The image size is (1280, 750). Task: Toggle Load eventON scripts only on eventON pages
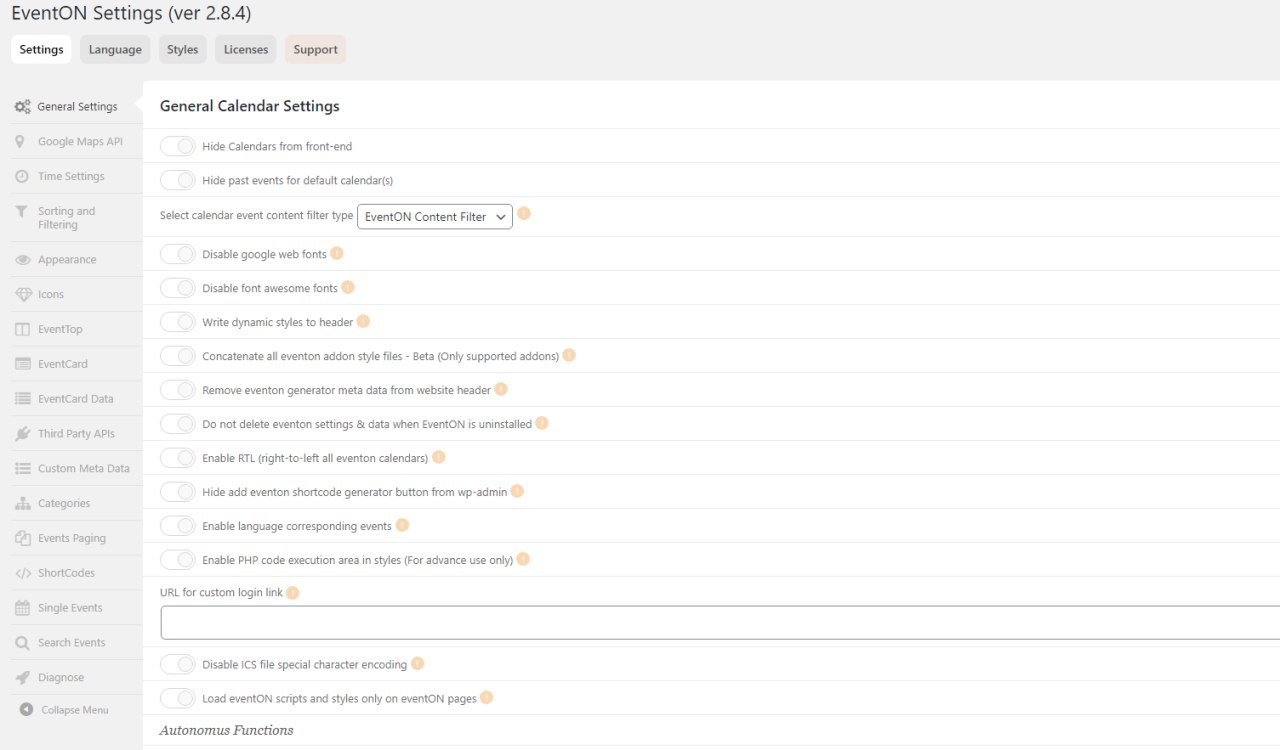coord(177,698)
